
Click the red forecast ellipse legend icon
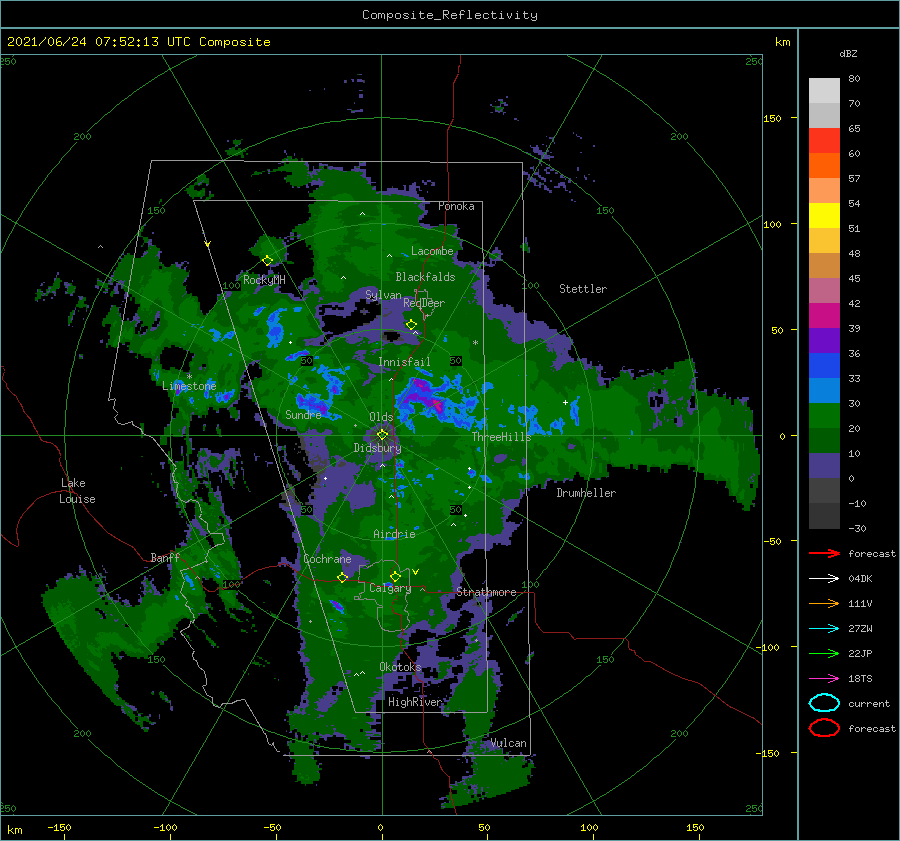tap(824, 728)
